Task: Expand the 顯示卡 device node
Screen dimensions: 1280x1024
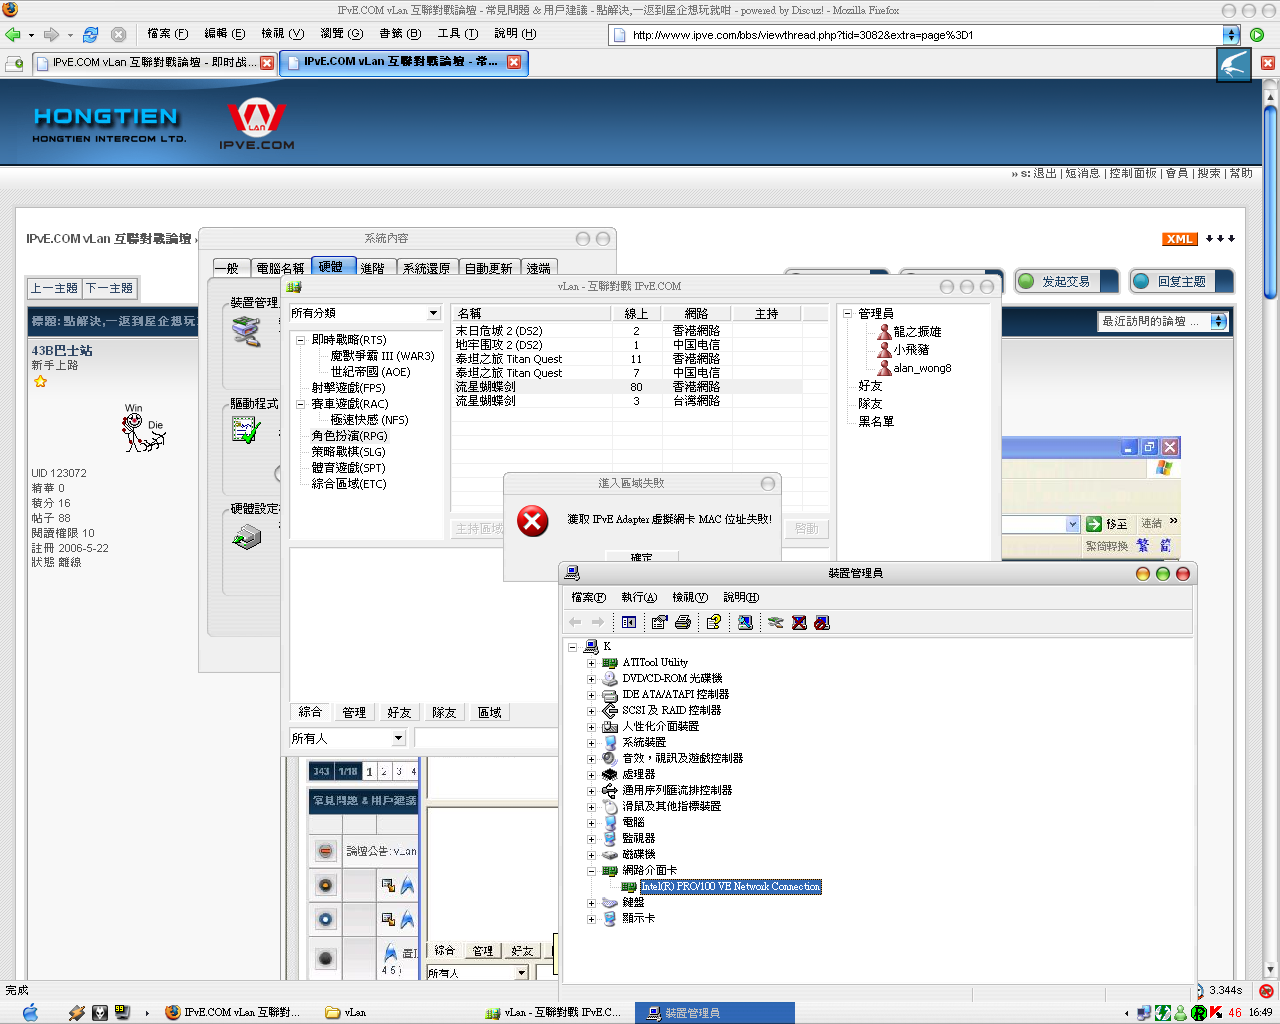Action: 591,919
